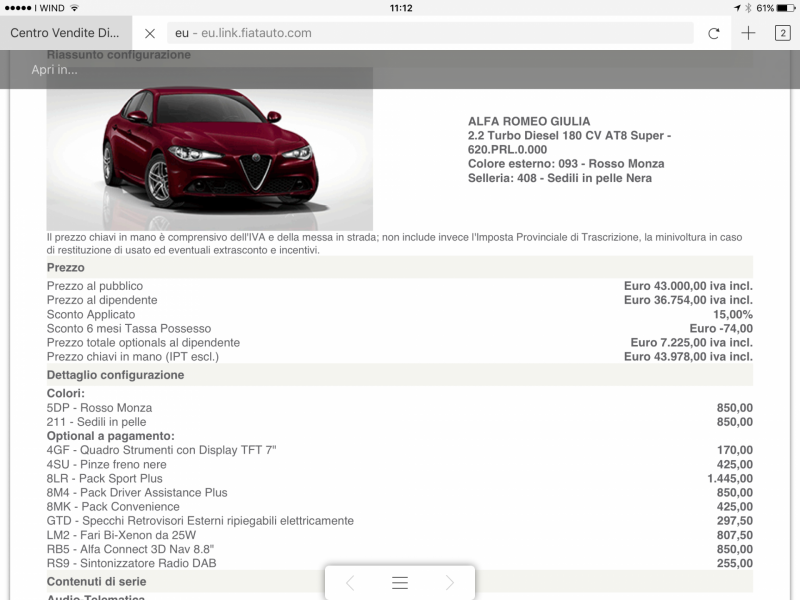The height and width of the screenshot is (600, 800).
Task: Tap the eu.link.fiatauto.com address field
Action: (430, 33)
